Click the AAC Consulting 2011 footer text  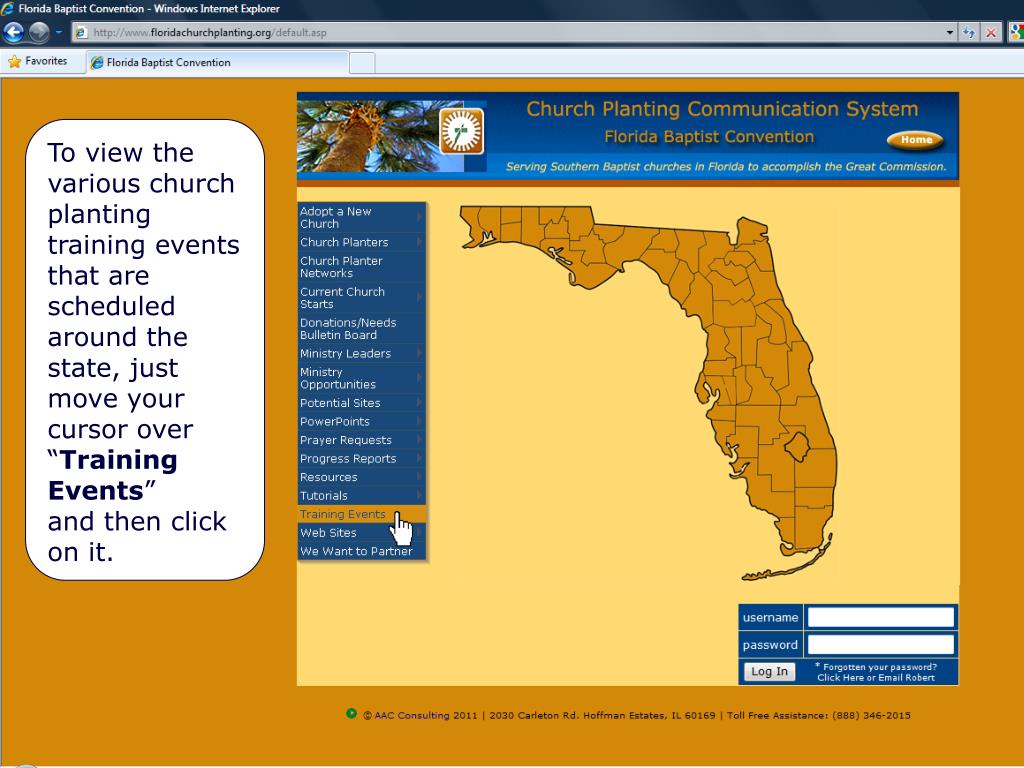pyautogui.click(x=420, y=715)
